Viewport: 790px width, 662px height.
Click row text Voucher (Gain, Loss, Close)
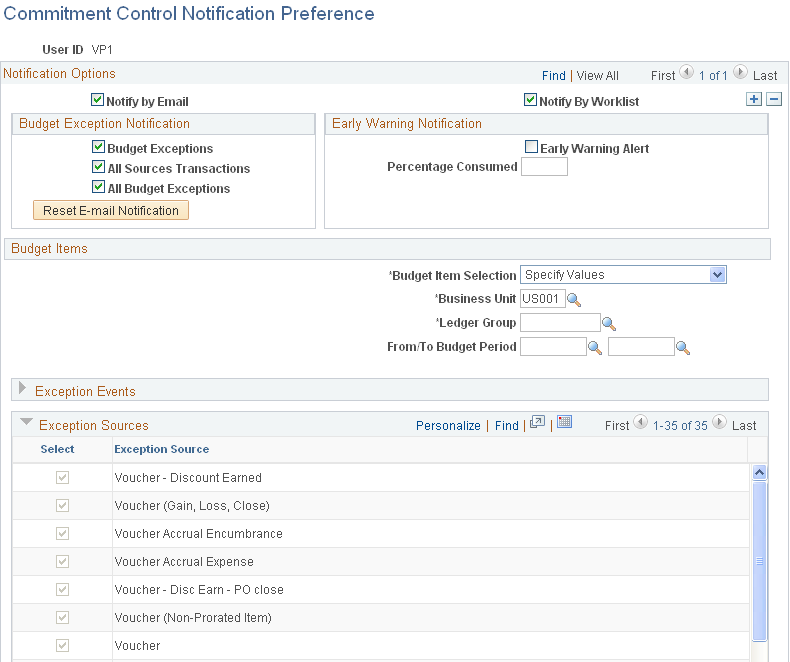pyautogui.click(x=192, y=506)
